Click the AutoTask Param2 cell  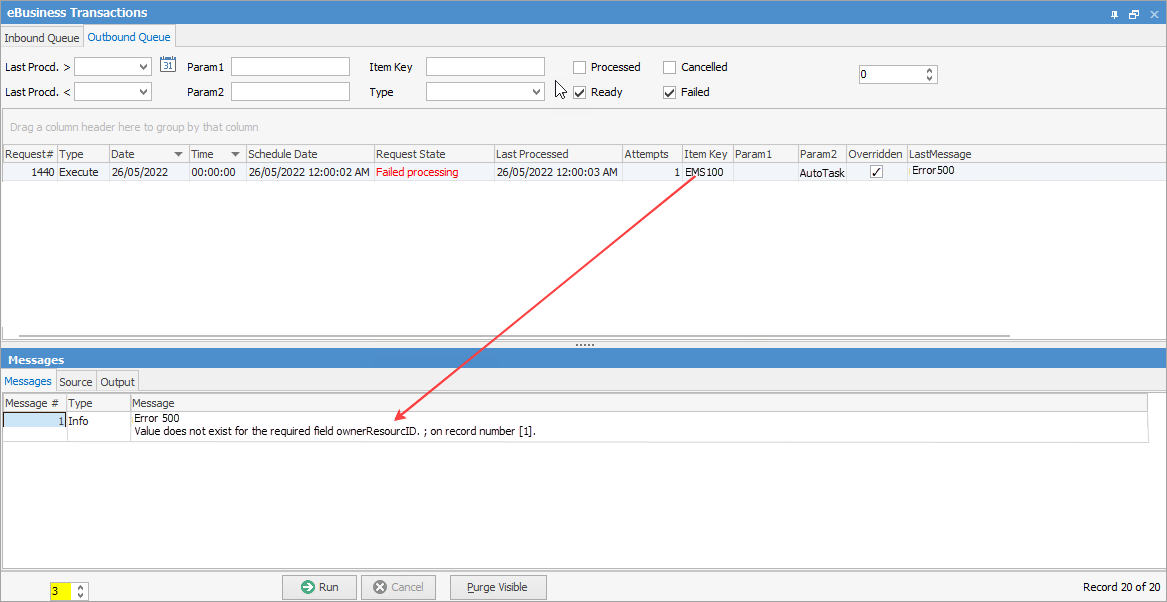pos(822,172)
